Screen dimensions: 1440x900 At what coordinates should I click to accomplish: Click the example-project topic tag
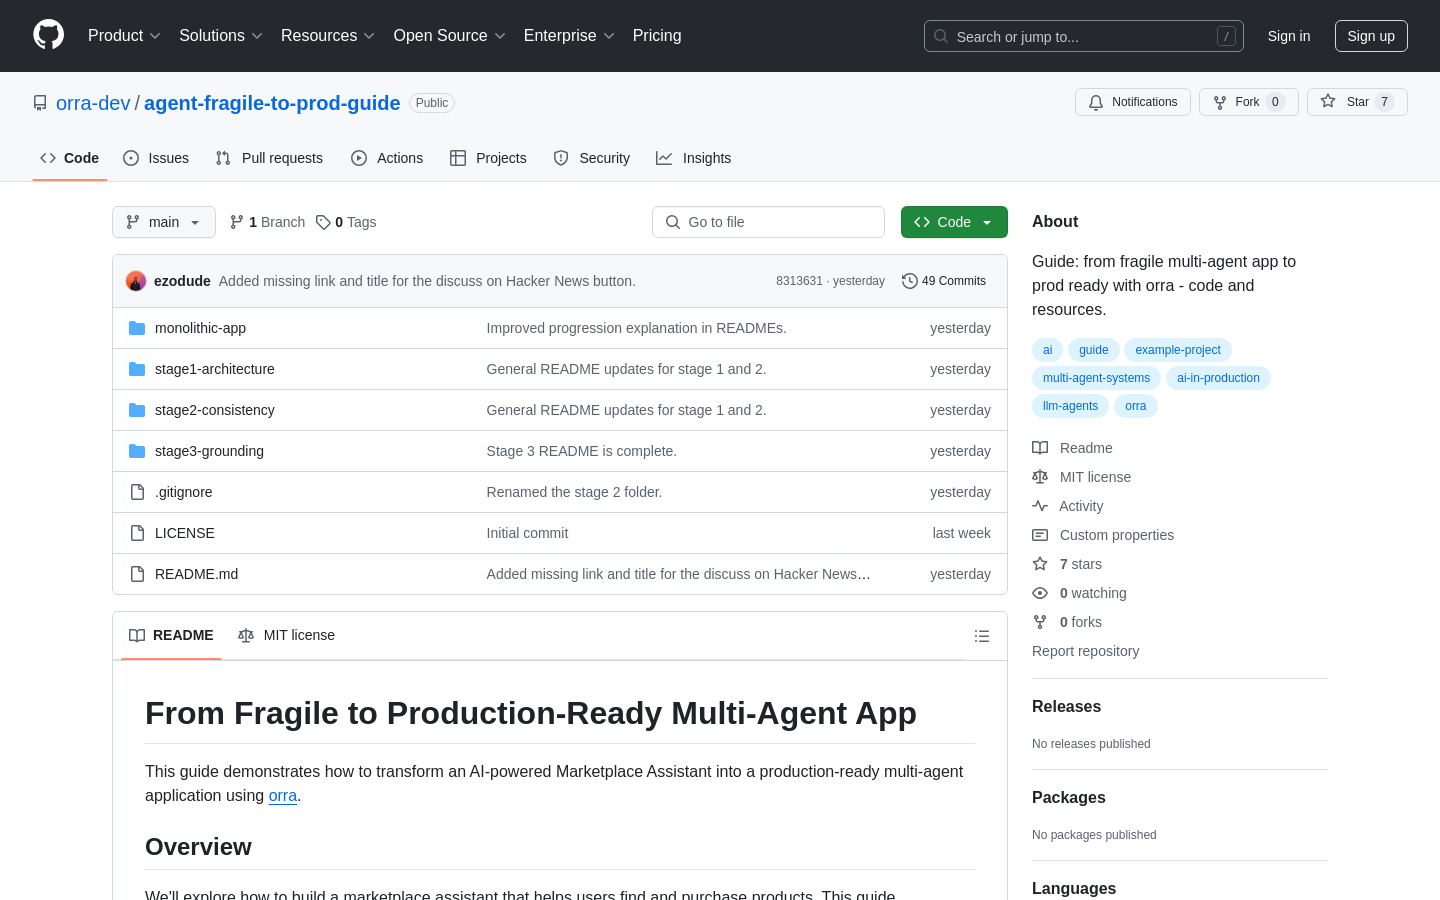(x=1178, y=350)
